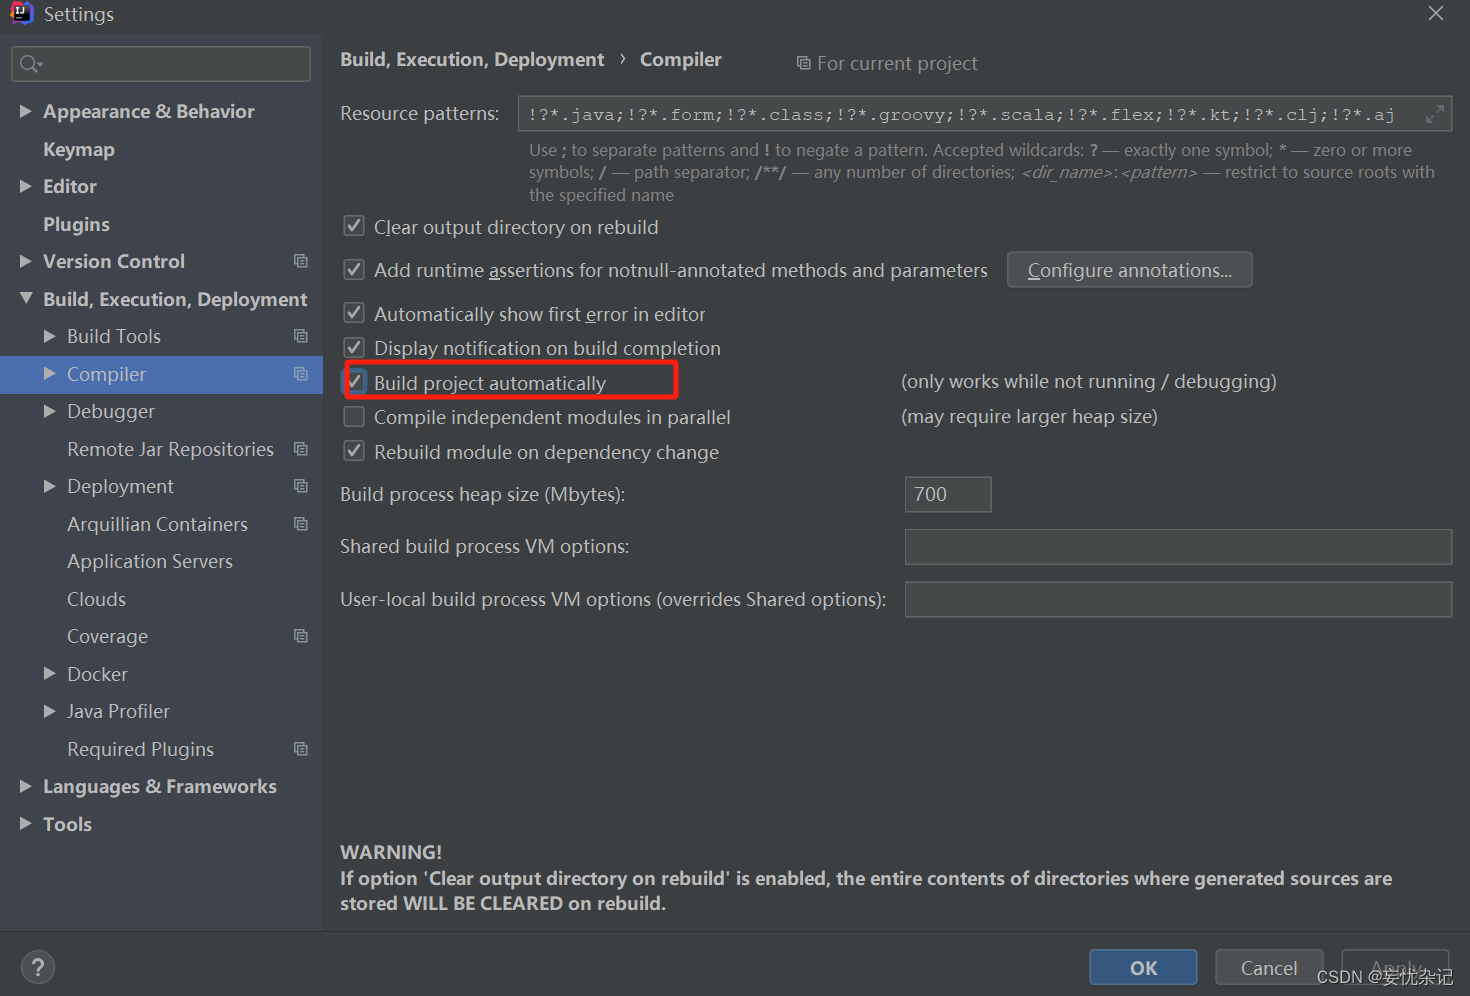Click the Resource patterns text field
The image size is (1470, 996).
coord(984,114)
